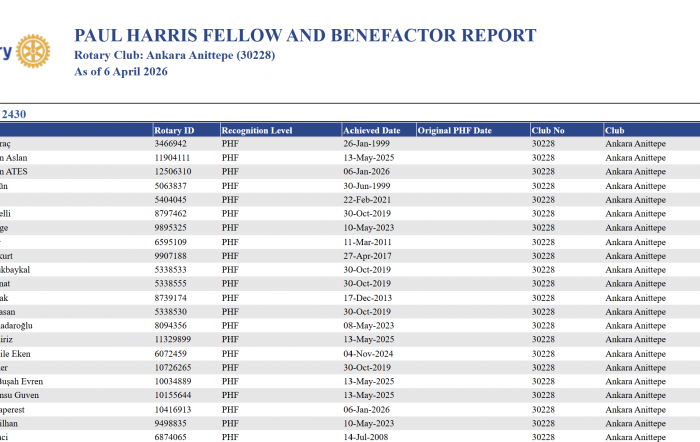Click Ankara Anittepe in the 5404045 row
Screen dimensions: 700x442
coord(635,200)
